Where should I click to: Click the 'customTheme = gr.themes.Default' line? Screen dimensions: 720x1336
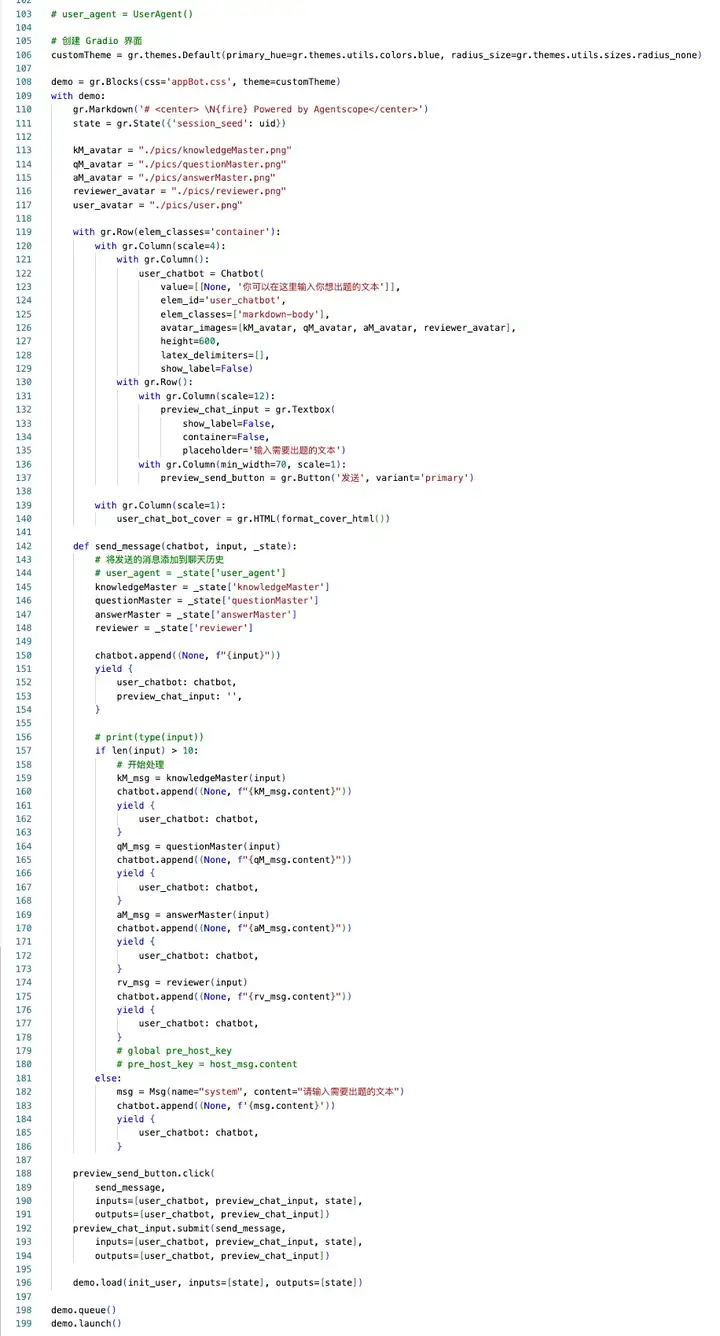click(x=376, y=55)
